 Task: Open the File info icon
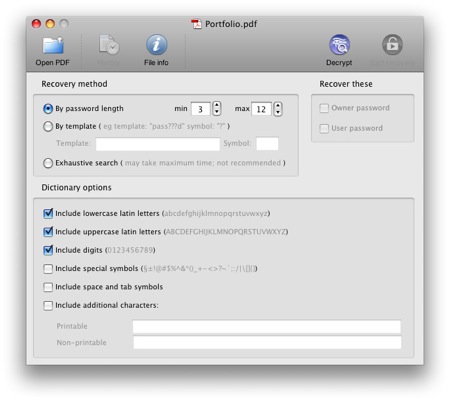(156, 45)
